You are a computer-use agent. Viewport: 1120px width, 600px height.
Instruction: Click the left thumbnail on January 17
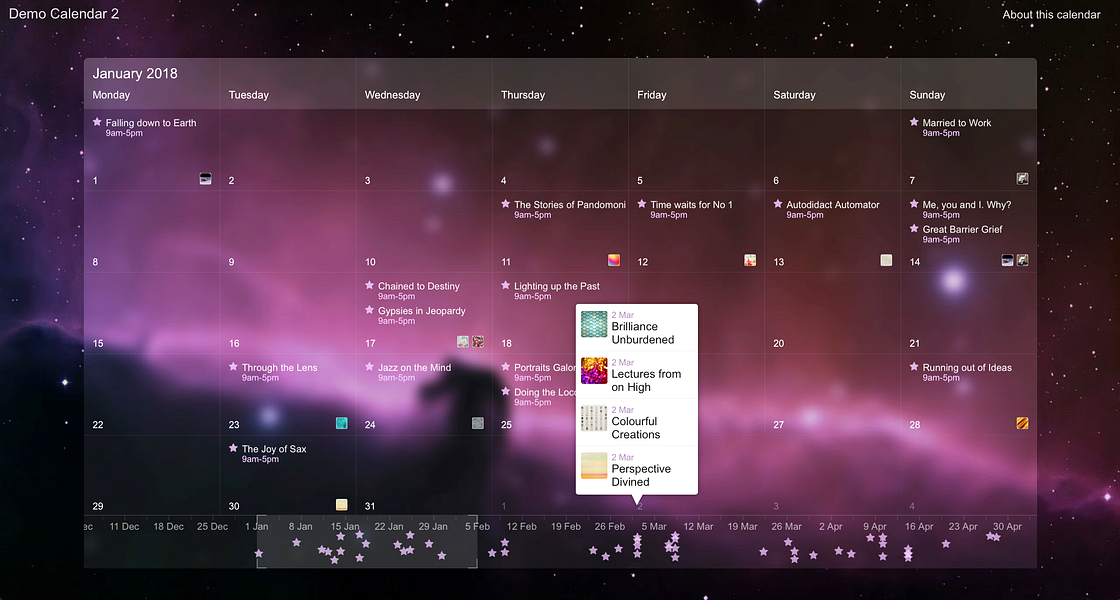[x=461, y=341]
